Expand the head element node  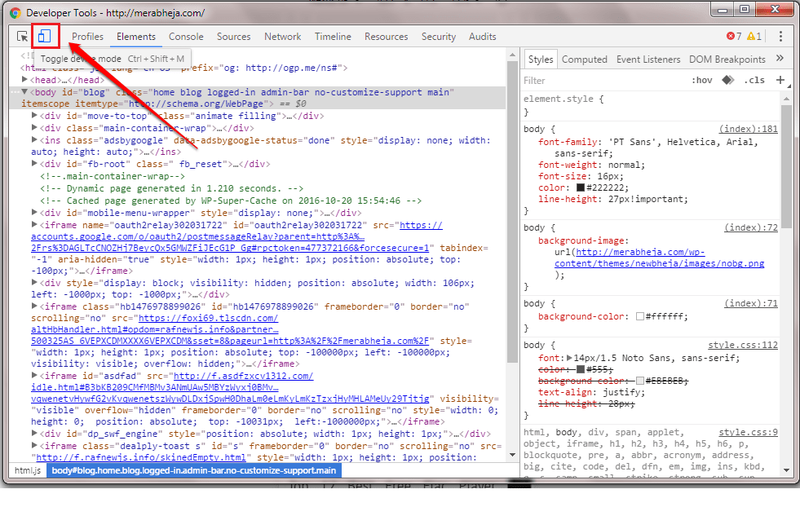click(x=24, y=80)
